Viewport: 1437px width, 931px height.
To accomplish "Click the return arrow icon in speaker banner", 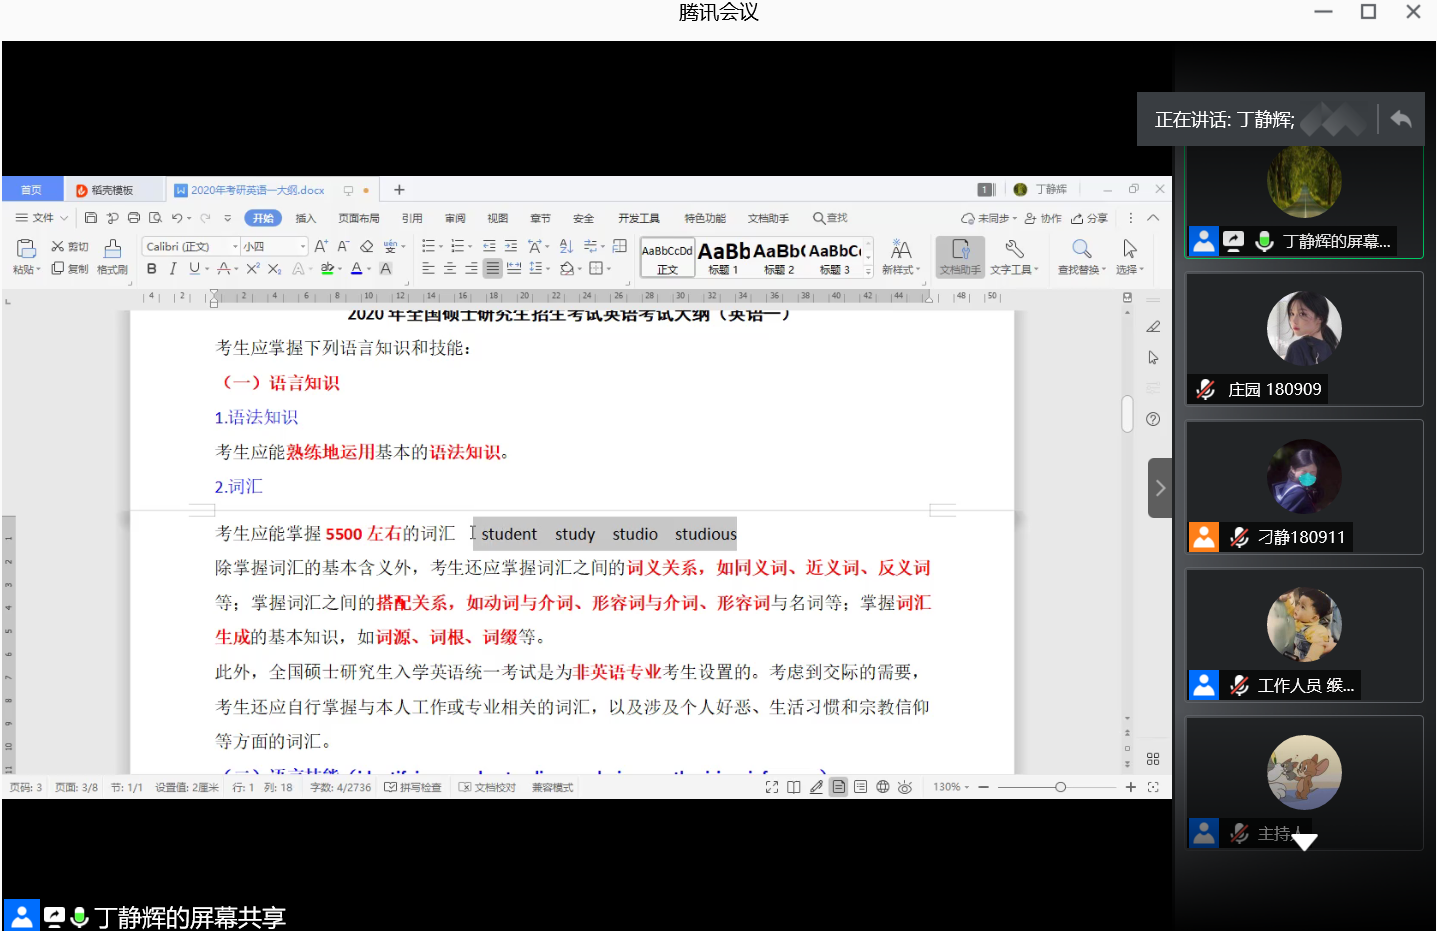I will [x=1401, y=119].
